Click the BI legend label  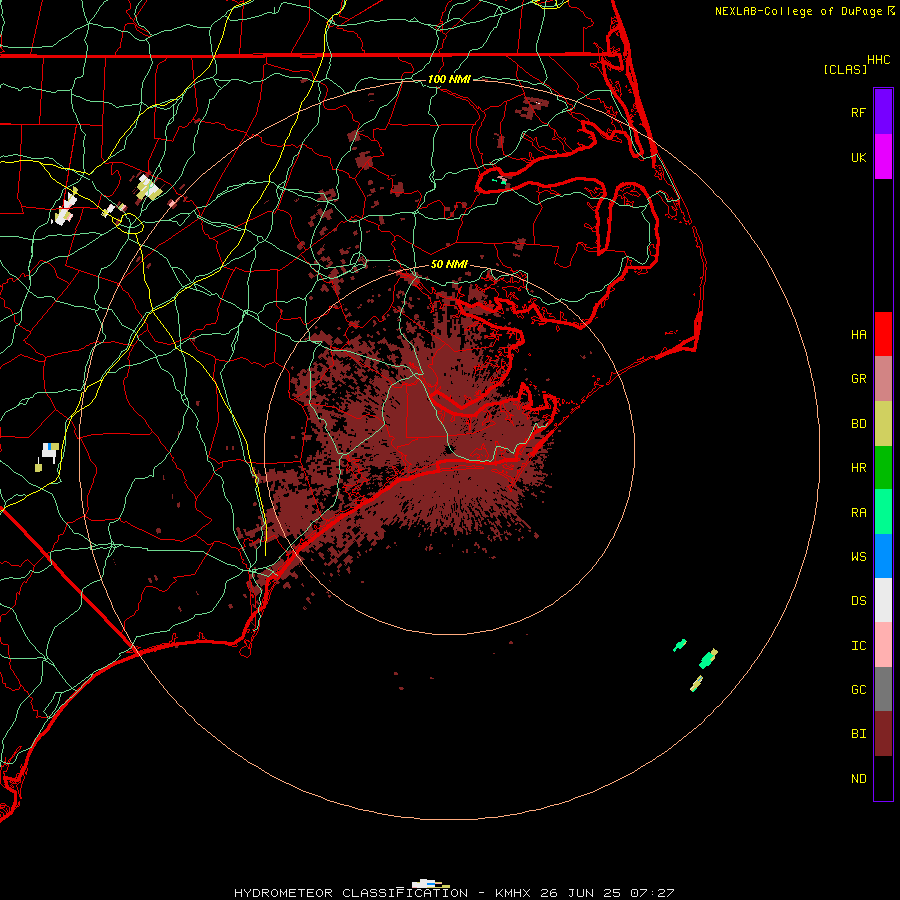[x=858, y=734]
